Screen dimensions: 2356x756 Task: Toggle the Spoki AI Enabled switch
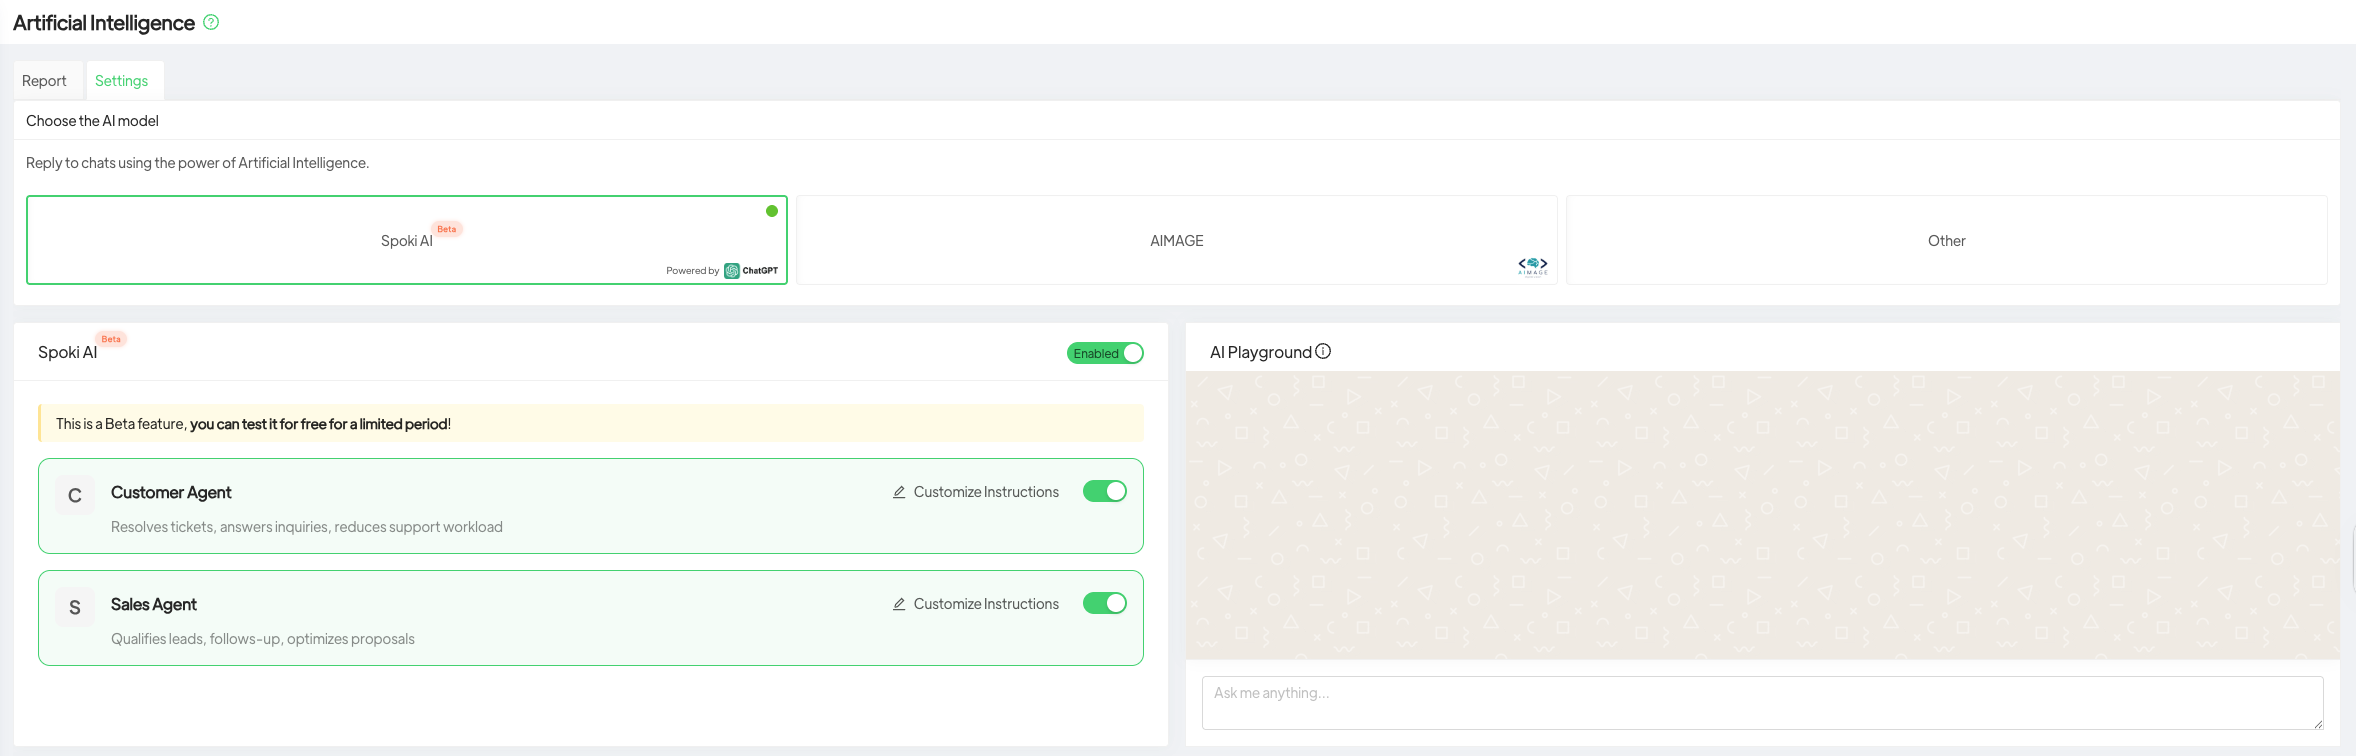point(1105,353)
